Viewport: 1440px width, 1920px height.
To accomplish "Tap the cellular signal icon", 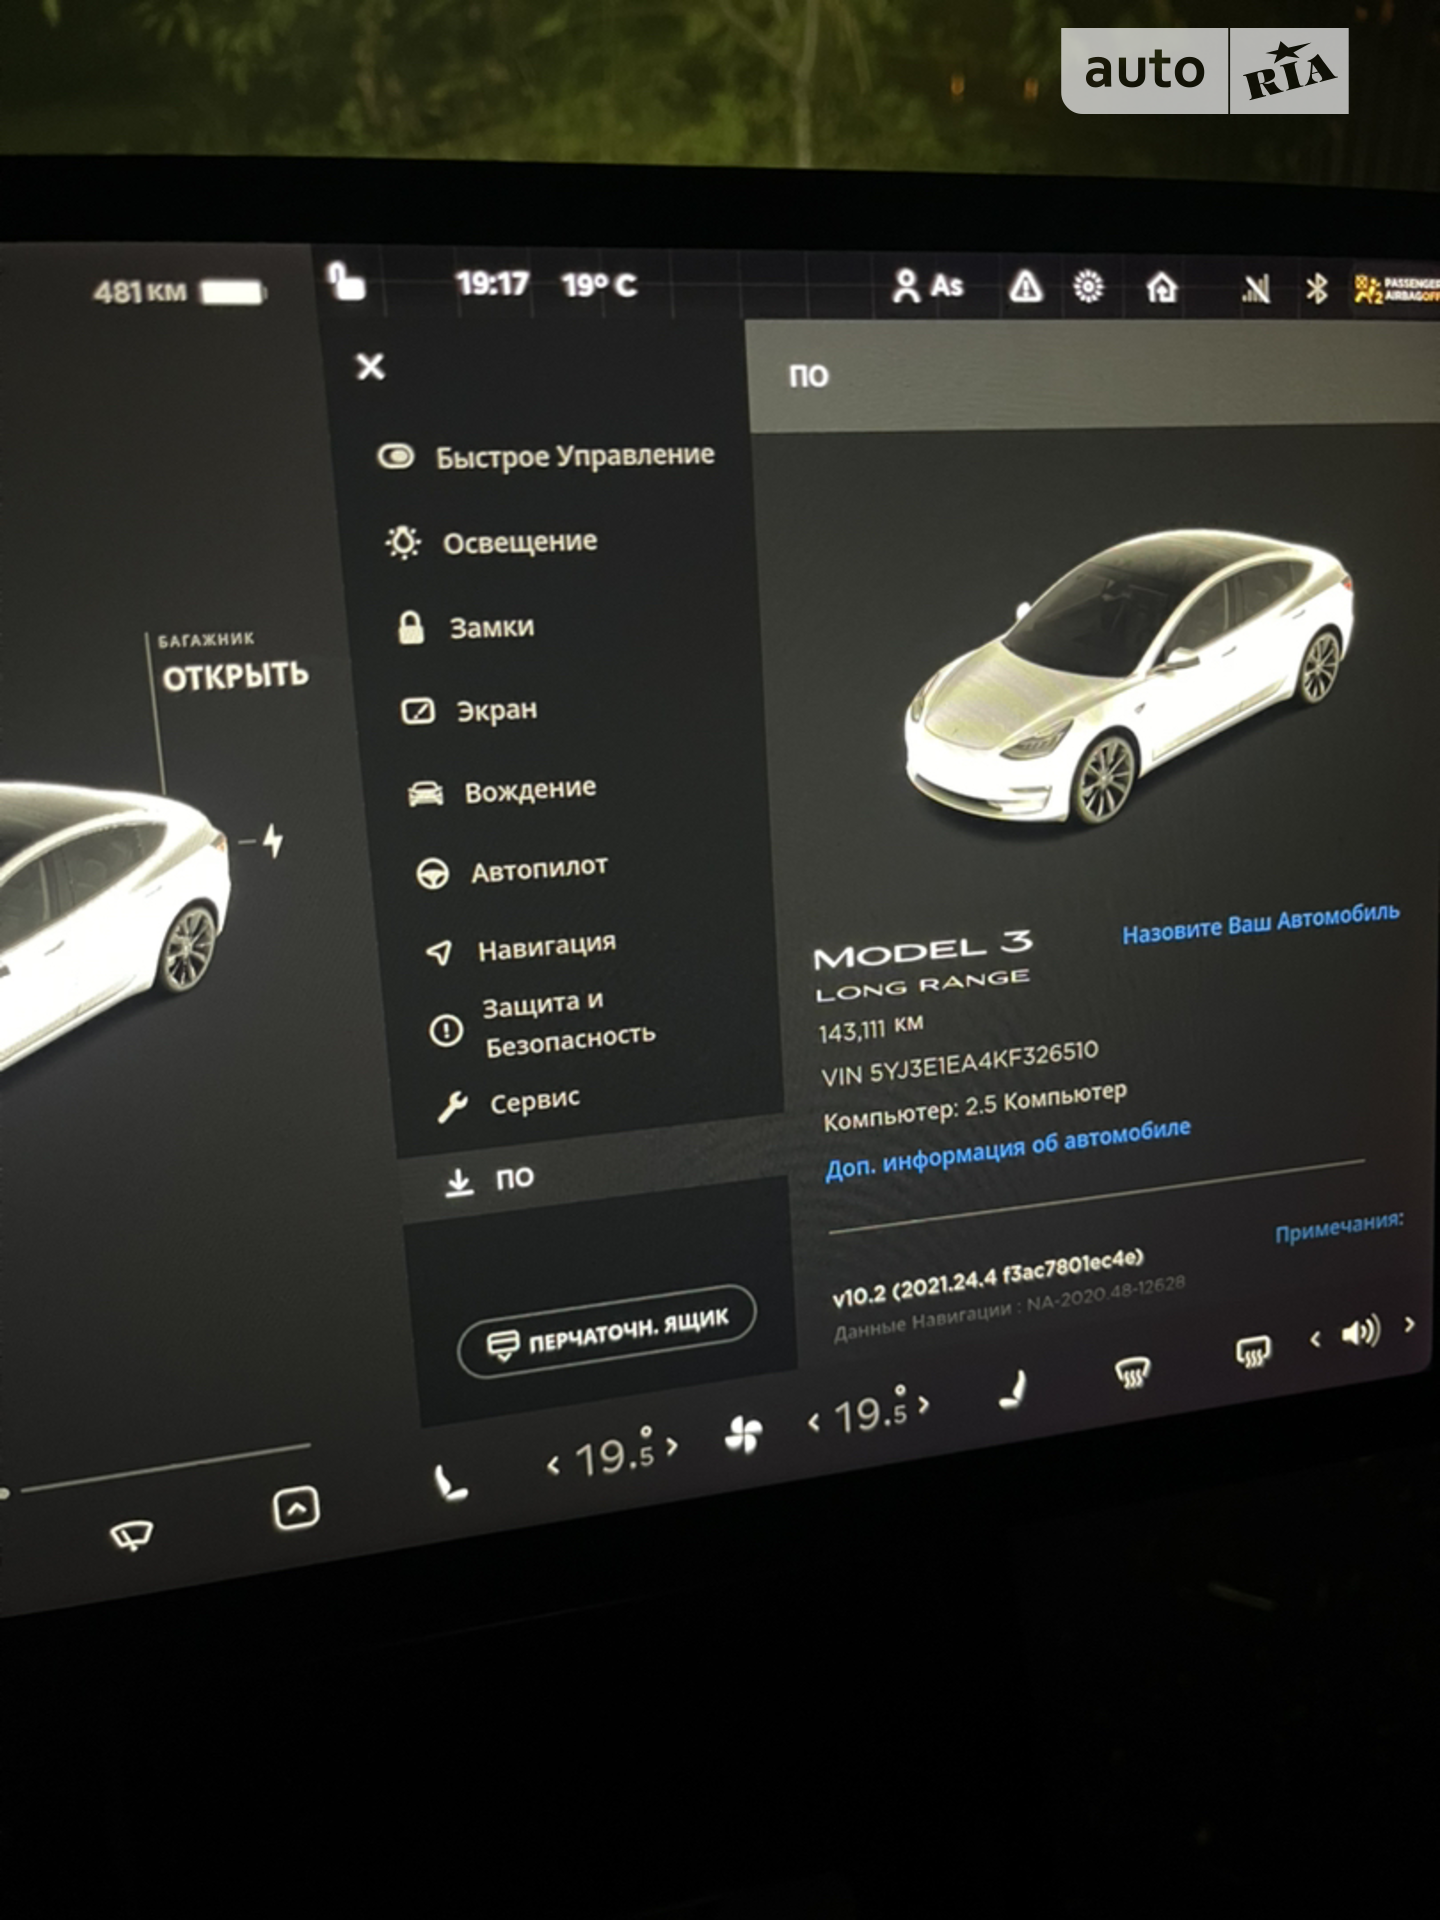I will [x=1255, y=290].
